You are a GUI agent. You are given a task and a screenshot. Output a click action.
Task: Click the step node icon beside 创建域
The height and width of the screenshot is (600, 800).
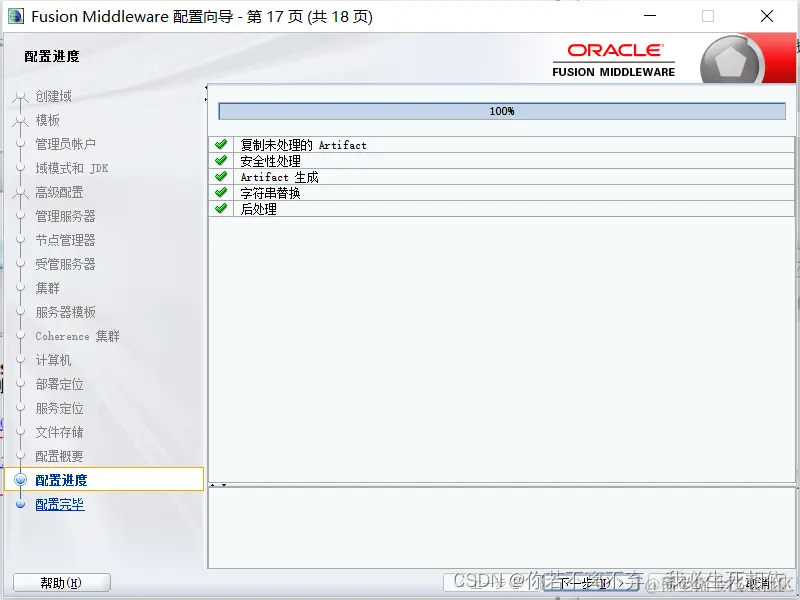(x=20, y=96)
